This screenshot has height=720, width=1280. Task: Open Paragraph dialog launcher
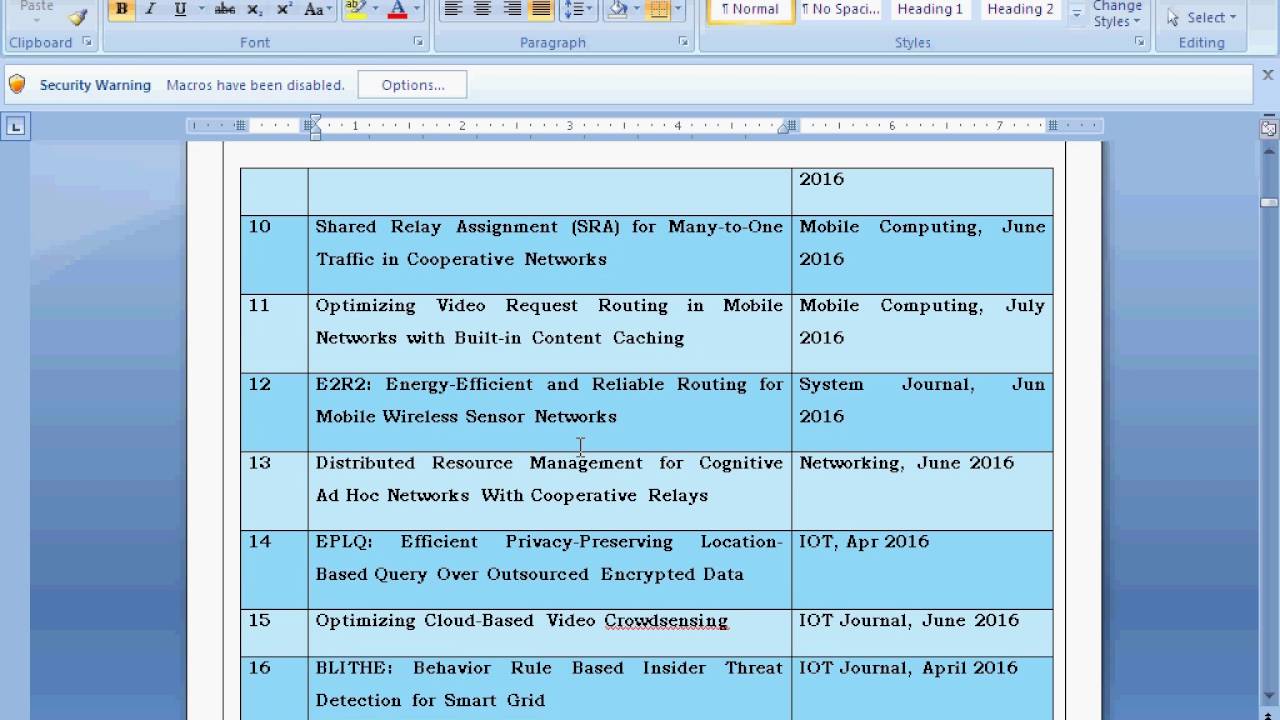(x=683, y=42)
